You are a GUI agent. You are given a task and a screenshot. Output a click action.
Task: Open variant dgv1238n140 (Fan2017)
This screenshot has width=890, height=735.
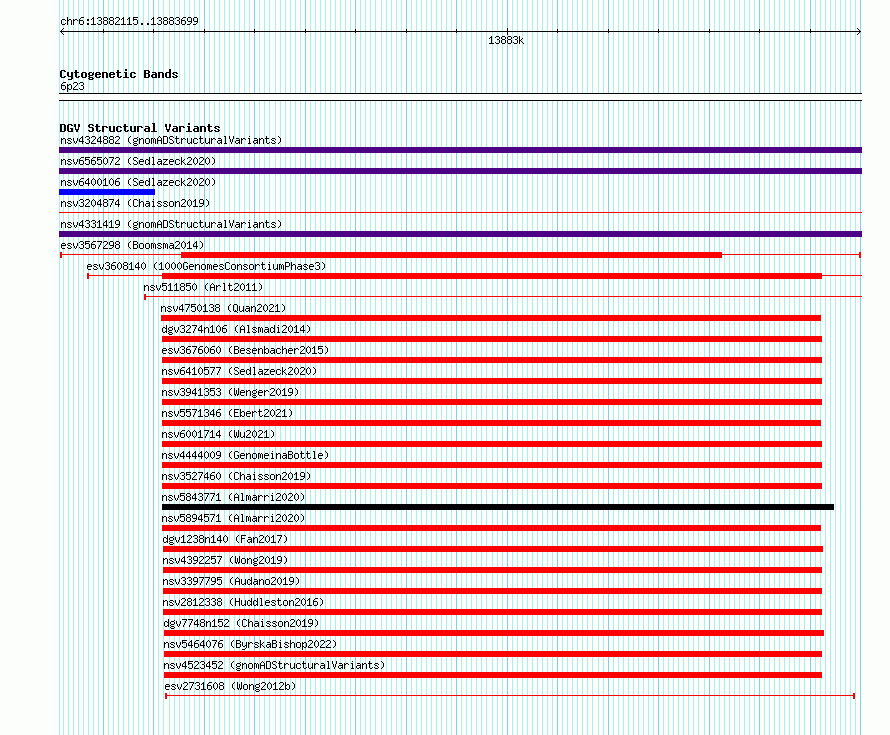[225, 539]
